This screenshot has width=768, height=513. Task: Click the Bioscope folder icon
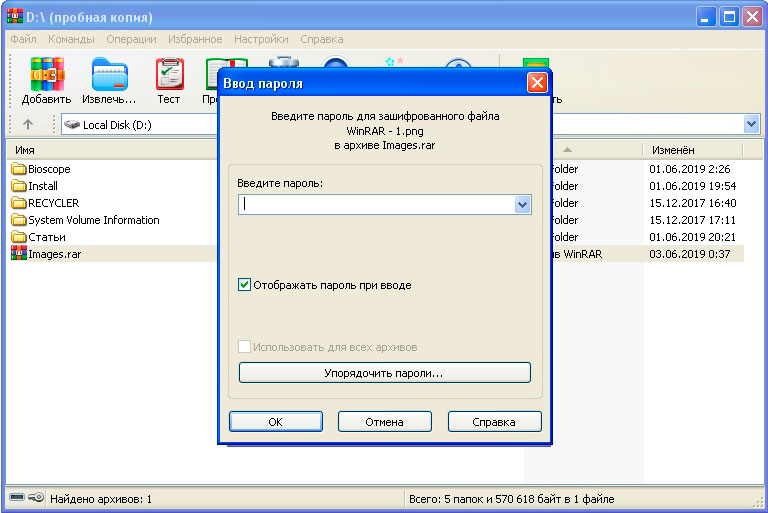click(x=19, y=169)
